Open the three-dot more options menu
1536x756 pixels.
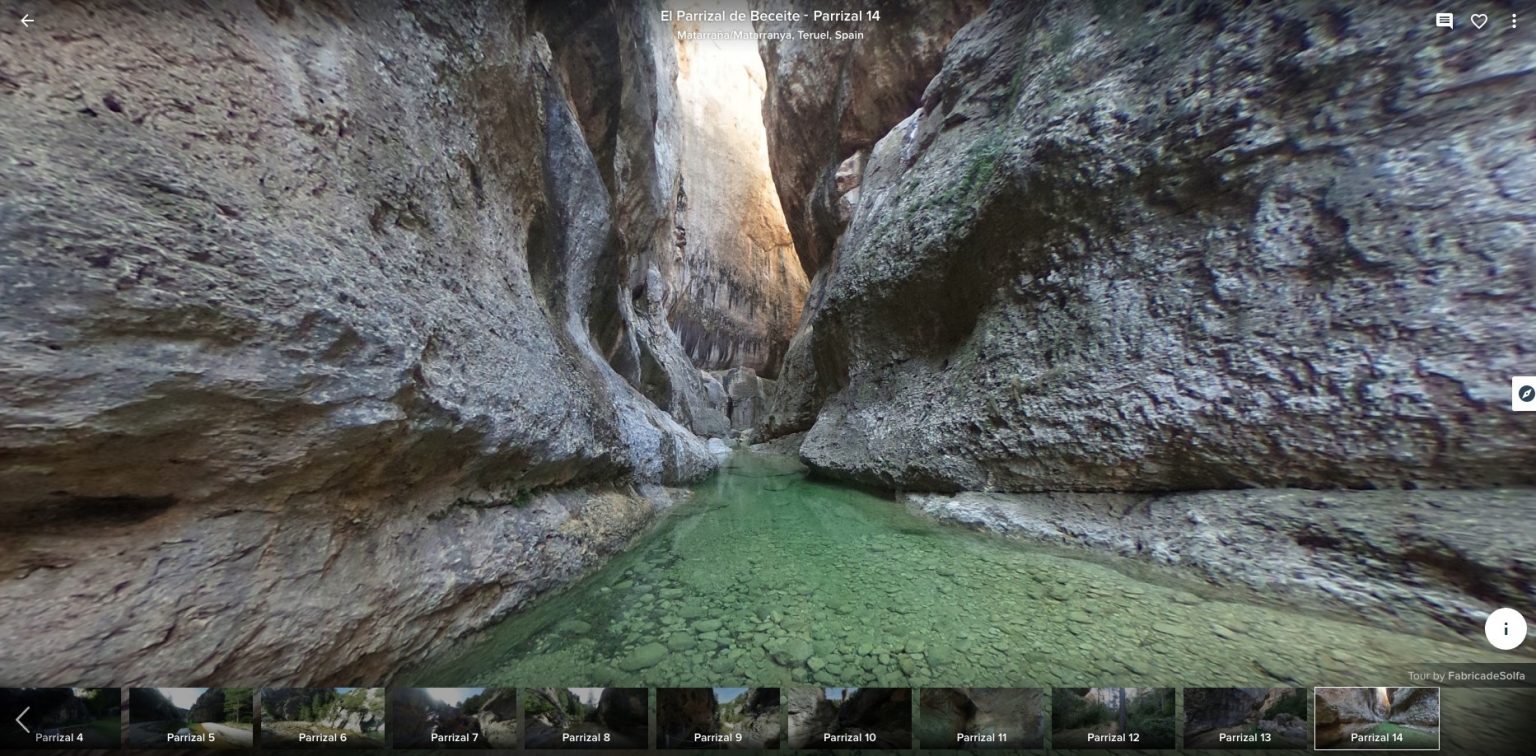pos(1514,21)
